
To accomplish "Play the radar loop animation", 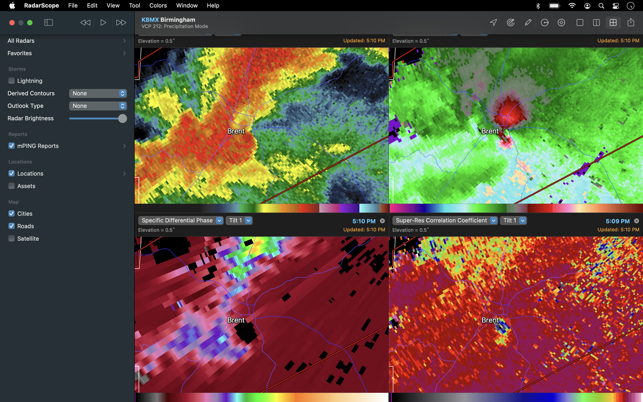I will (x=103, y=23).
